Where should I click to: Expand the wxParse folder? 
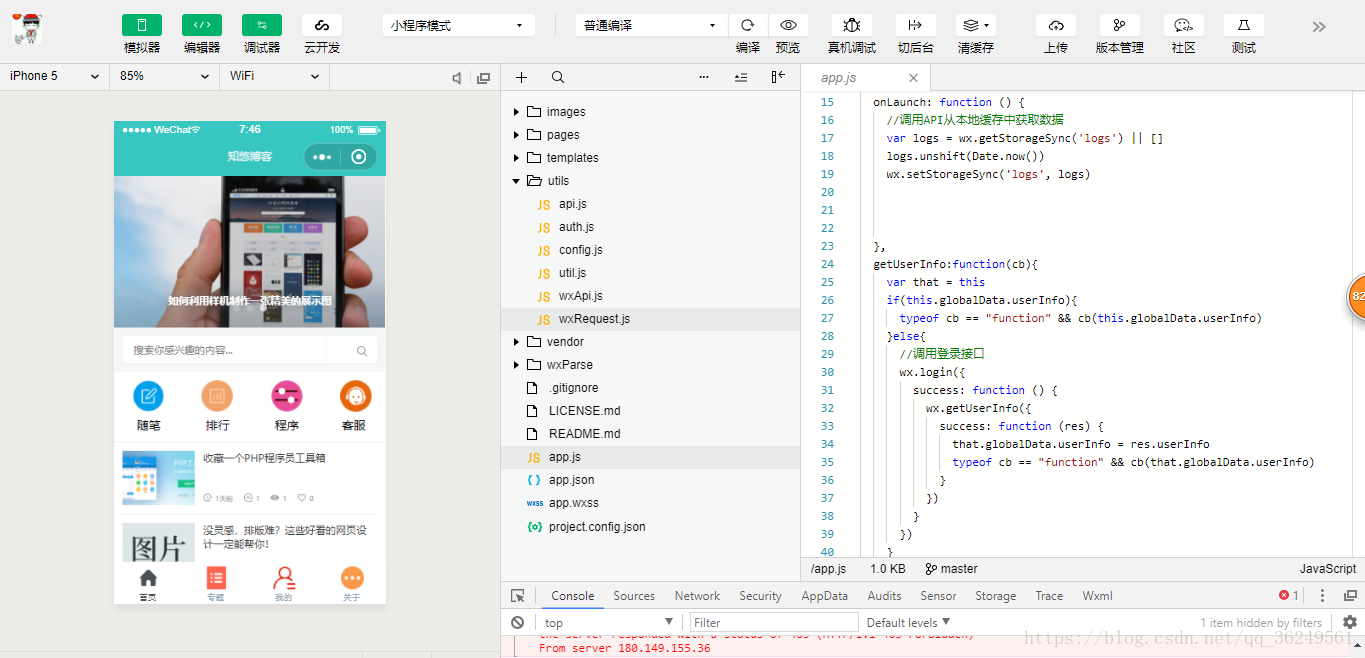(x=516, y=365)
